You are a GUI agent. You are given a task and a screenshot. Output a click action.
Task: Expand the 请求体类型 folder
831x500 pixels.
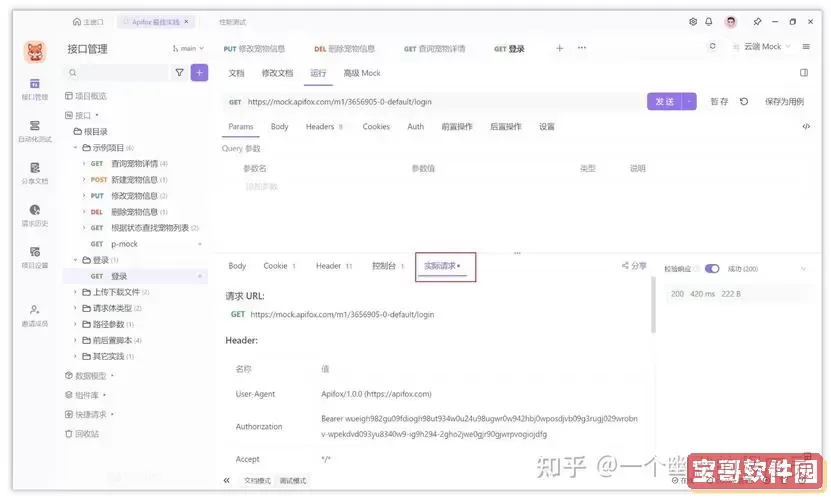pos(75,308)
